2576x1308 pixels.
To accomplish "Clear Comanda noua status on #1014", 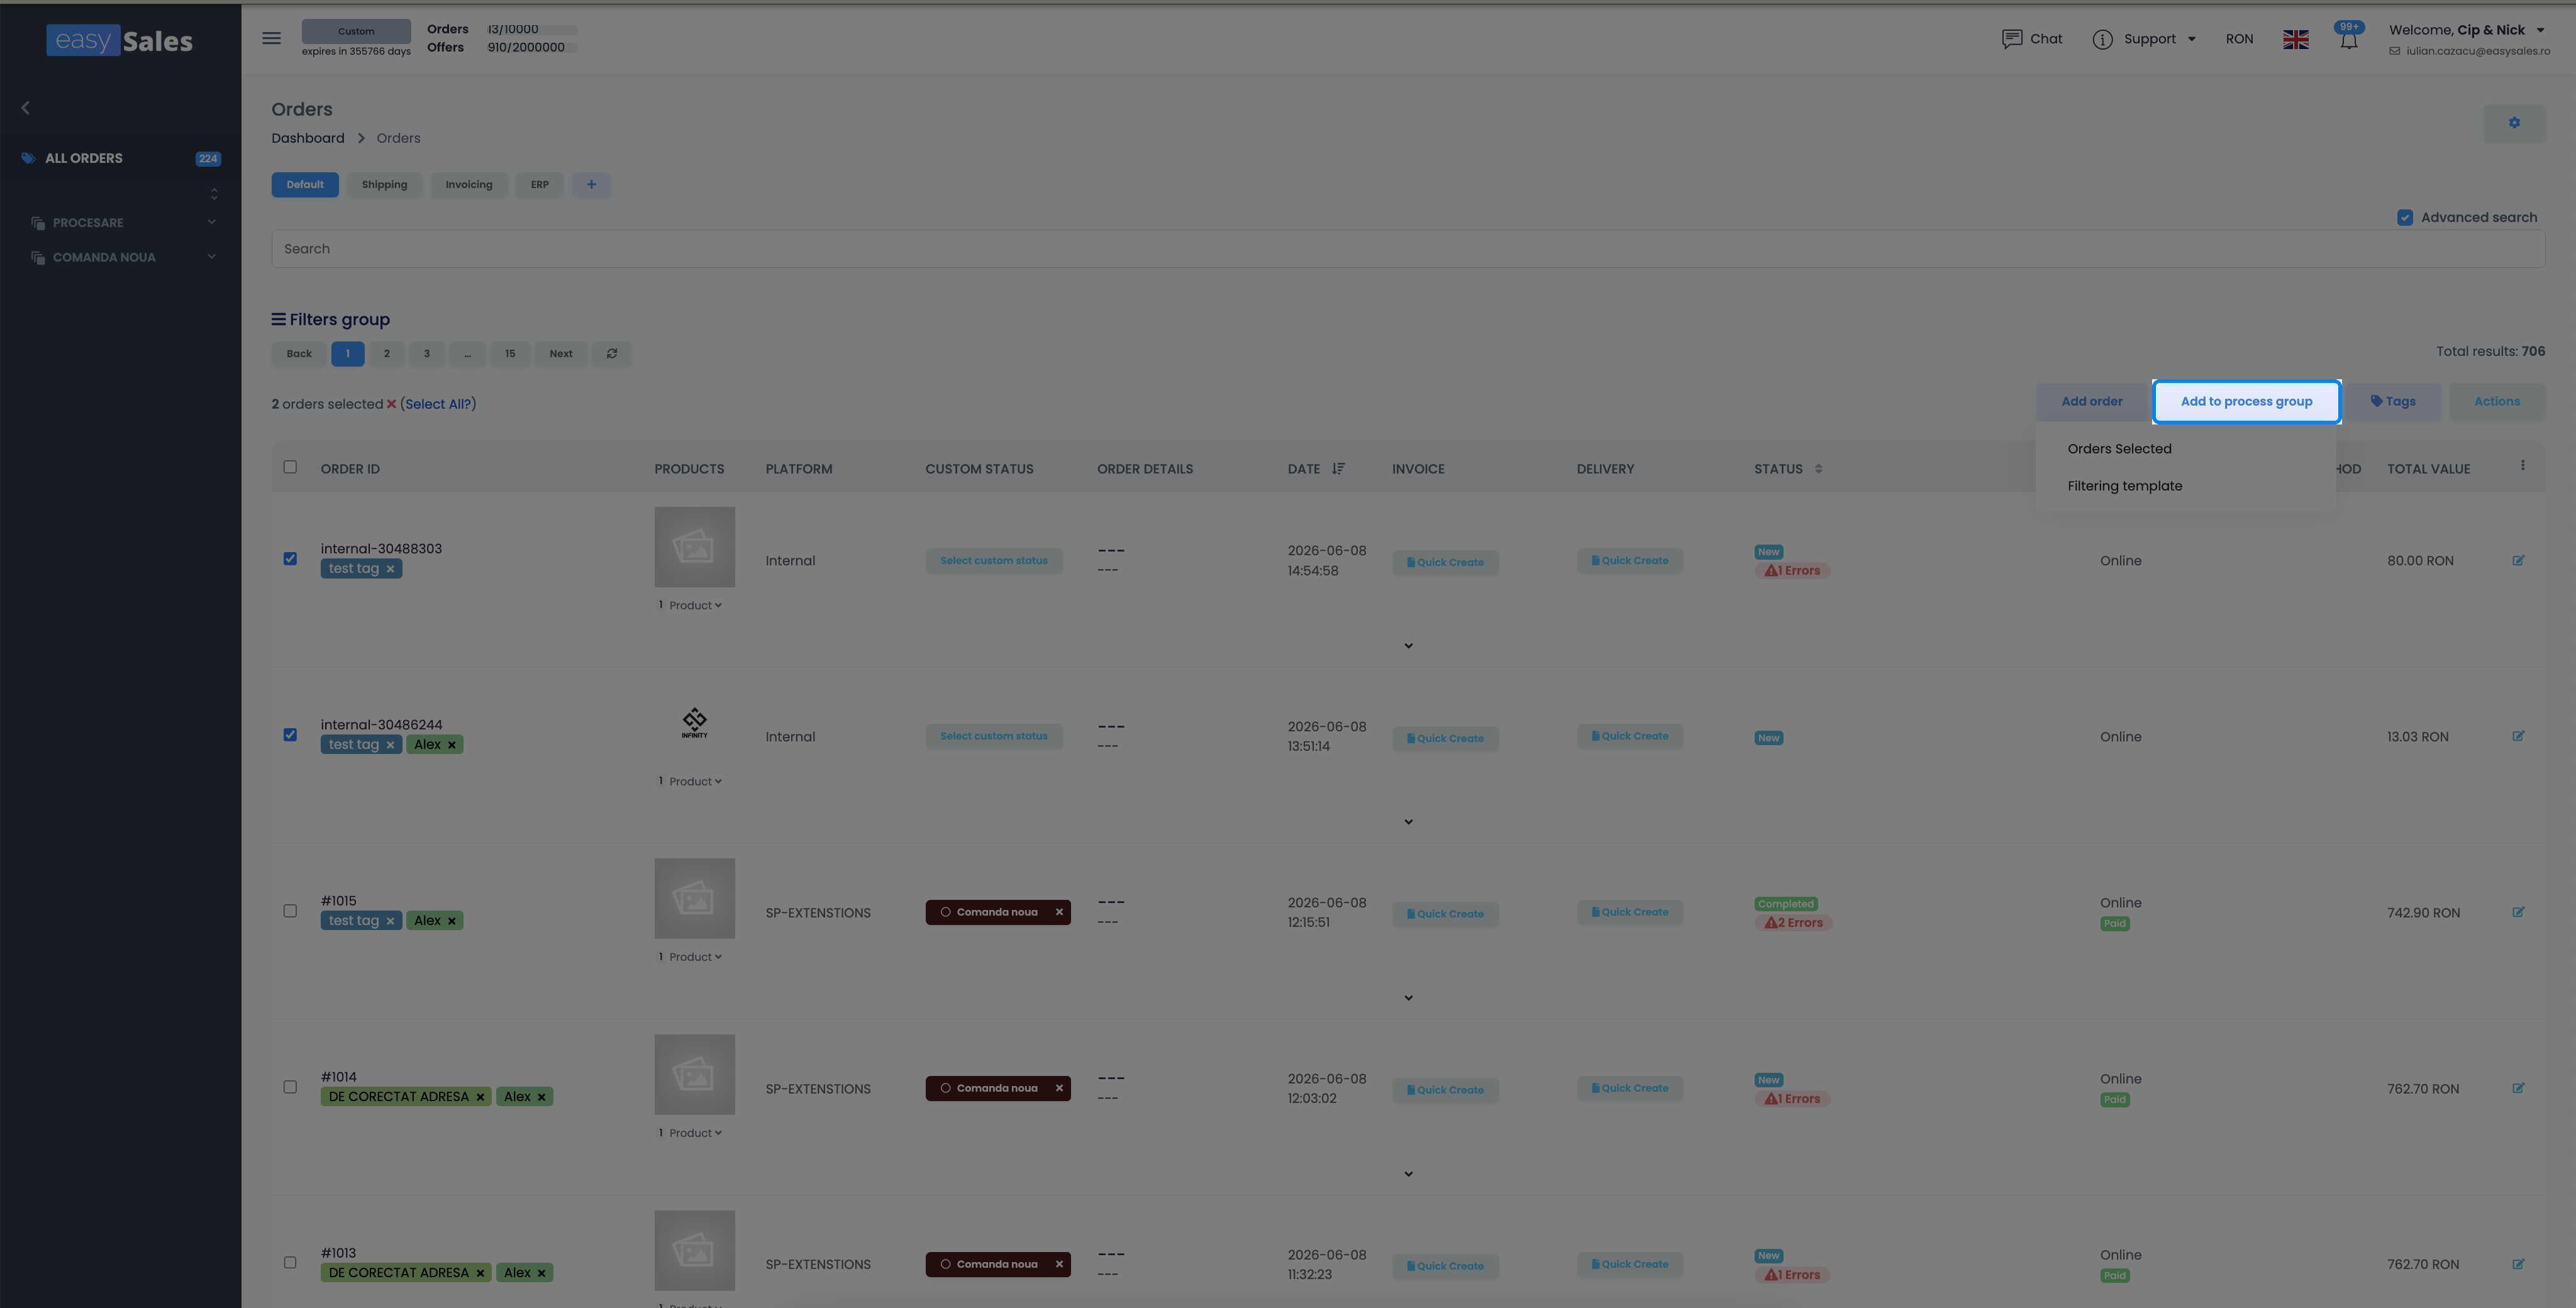I will click(1059, 1088).
